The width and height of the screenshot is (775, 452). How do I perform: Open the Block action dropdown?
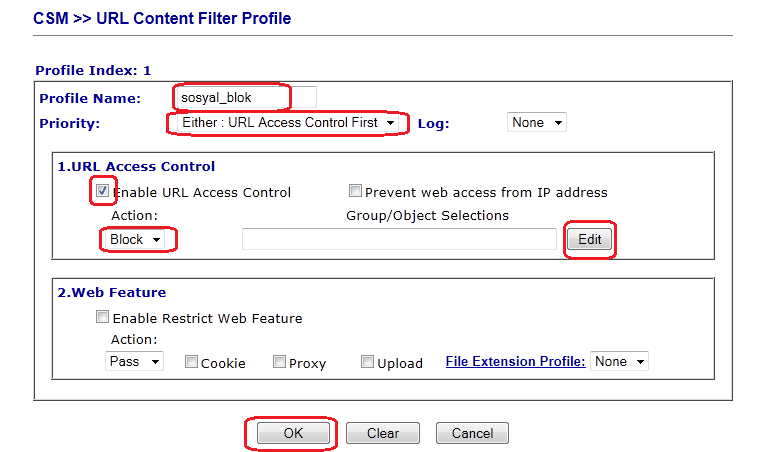[136, 239]
